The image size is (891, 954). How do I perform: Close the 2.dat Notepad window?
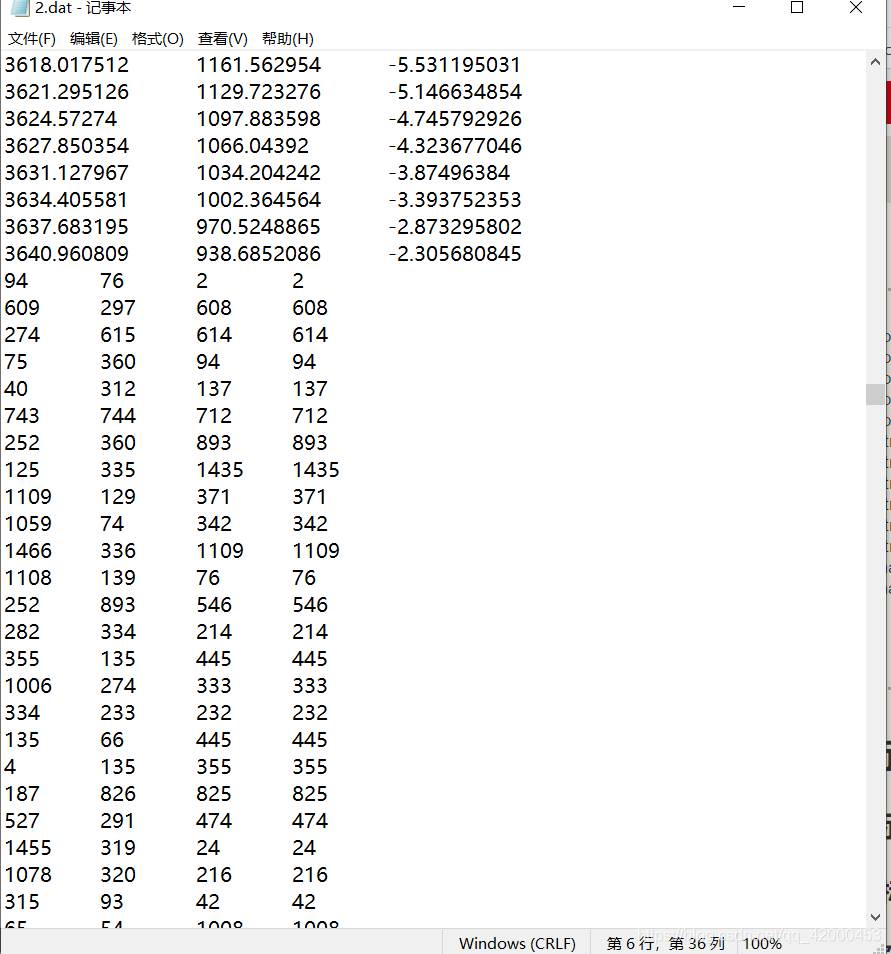click(x=856, y=7)
